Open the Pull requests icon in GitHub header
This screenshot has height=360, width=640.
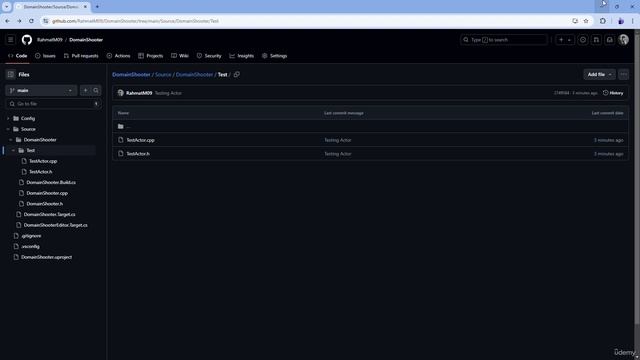tap(596, 40)
